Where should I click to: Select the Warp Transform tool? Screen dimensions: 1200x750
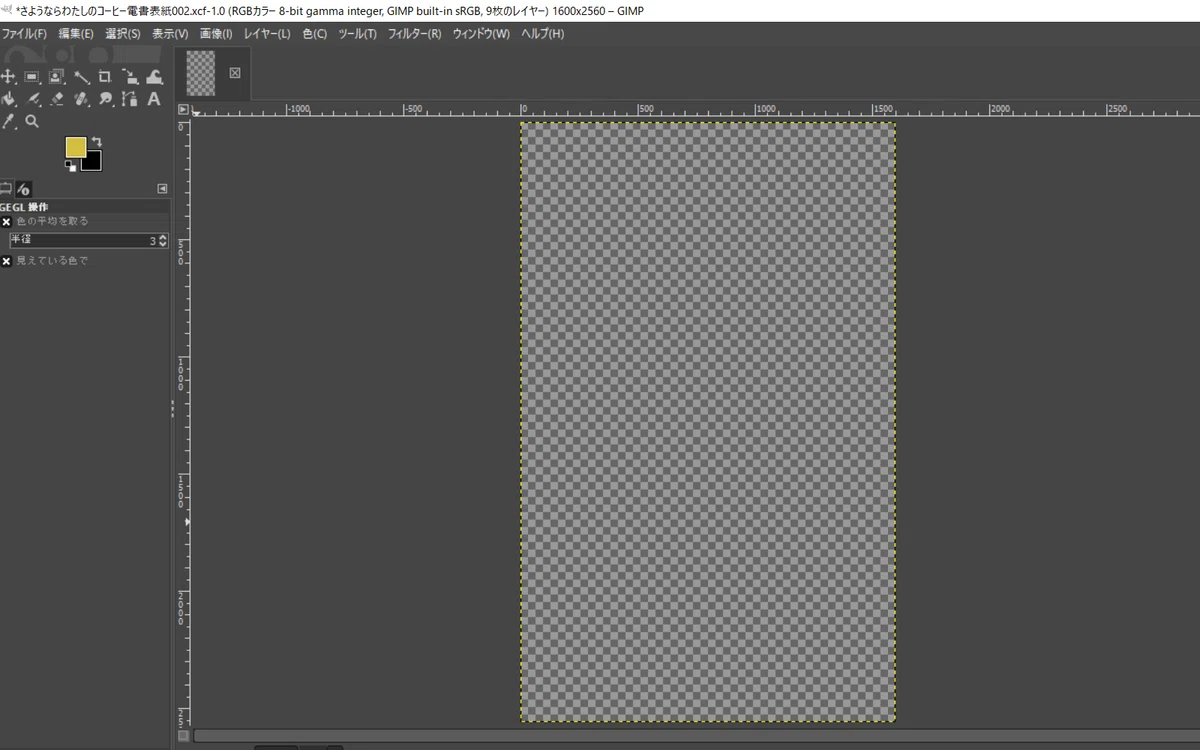(x=154, y=76)
